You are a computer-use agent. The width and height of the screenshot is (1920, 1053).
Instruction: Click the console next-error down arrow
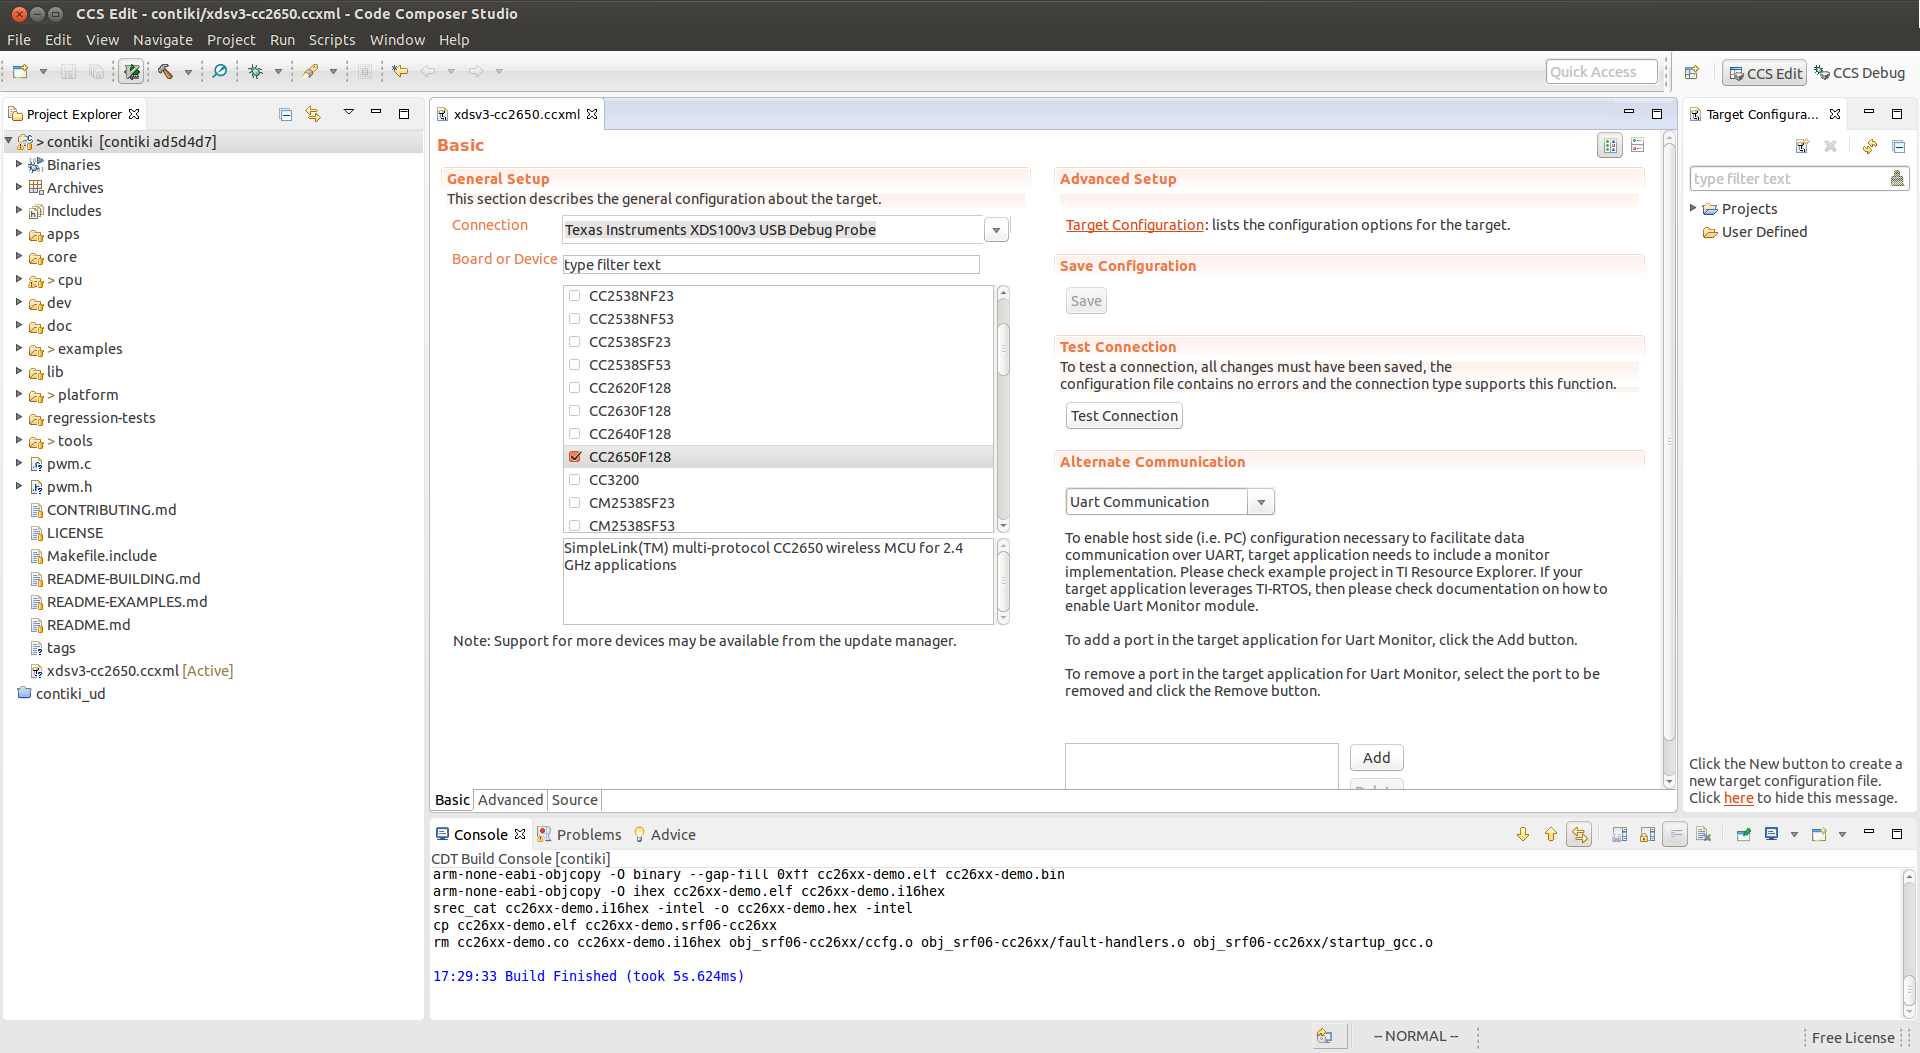[x=1523, y=835]
